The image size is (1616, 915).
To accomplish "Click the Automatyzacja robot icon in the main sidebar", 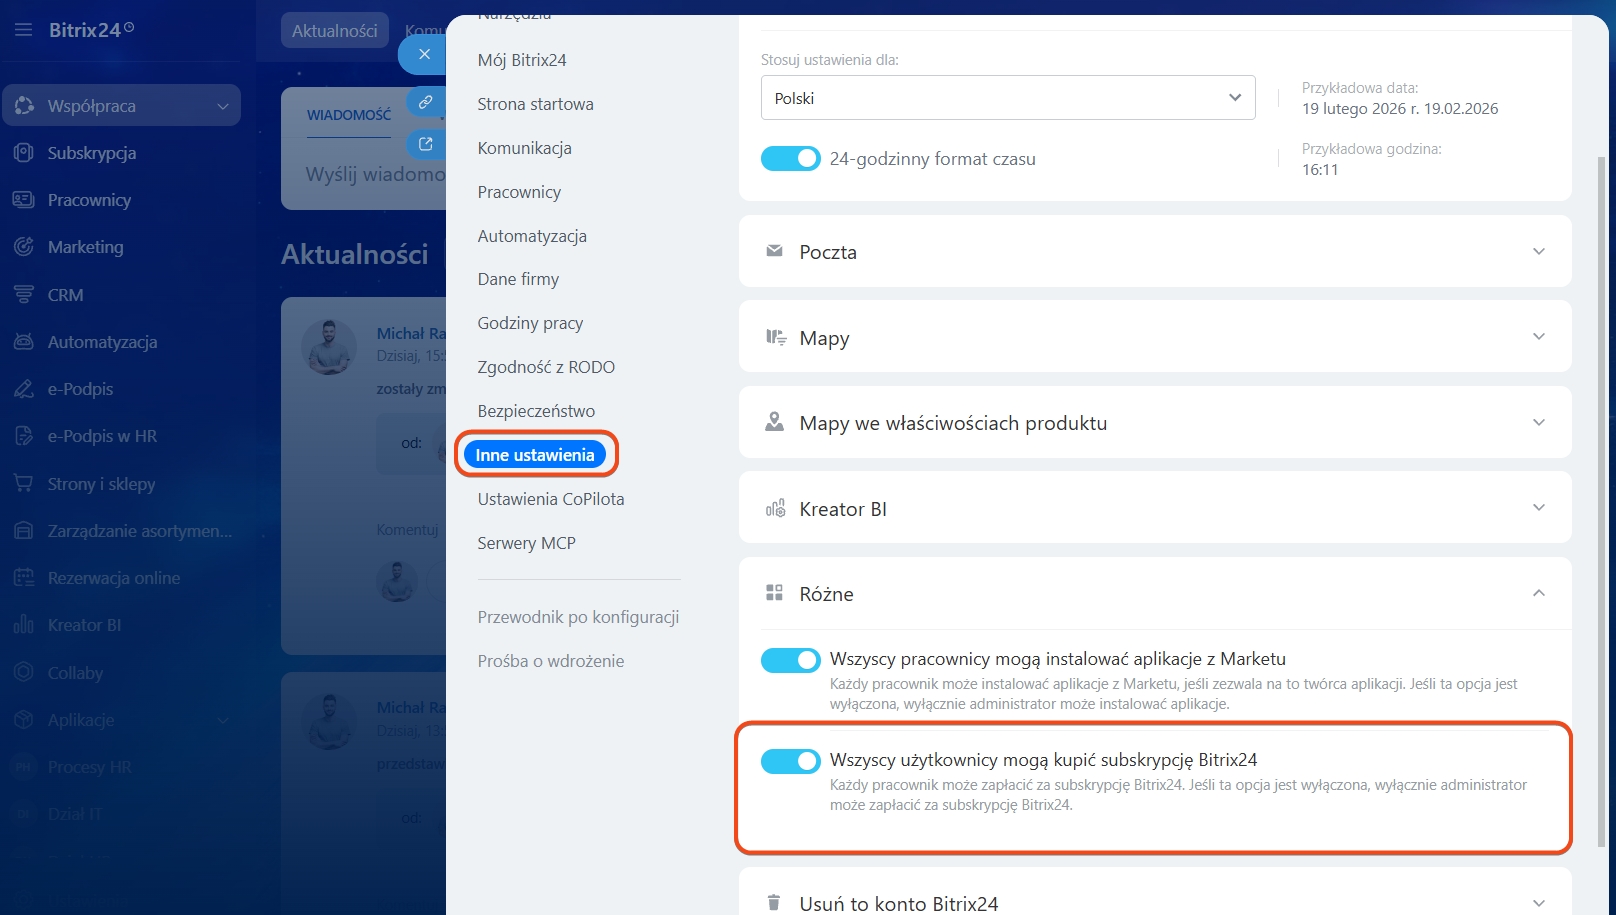I will [24, 342].
